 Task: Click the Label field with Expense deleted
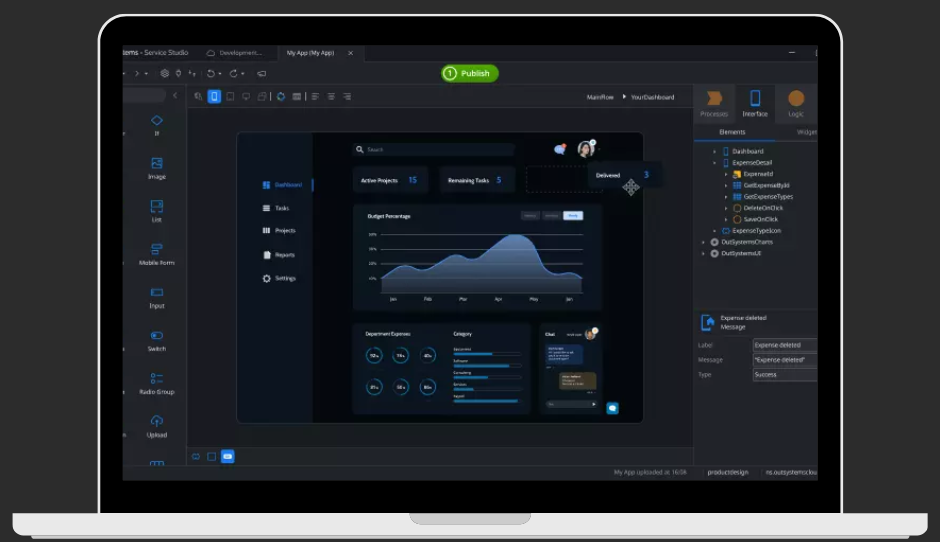[x=784, y=345]
